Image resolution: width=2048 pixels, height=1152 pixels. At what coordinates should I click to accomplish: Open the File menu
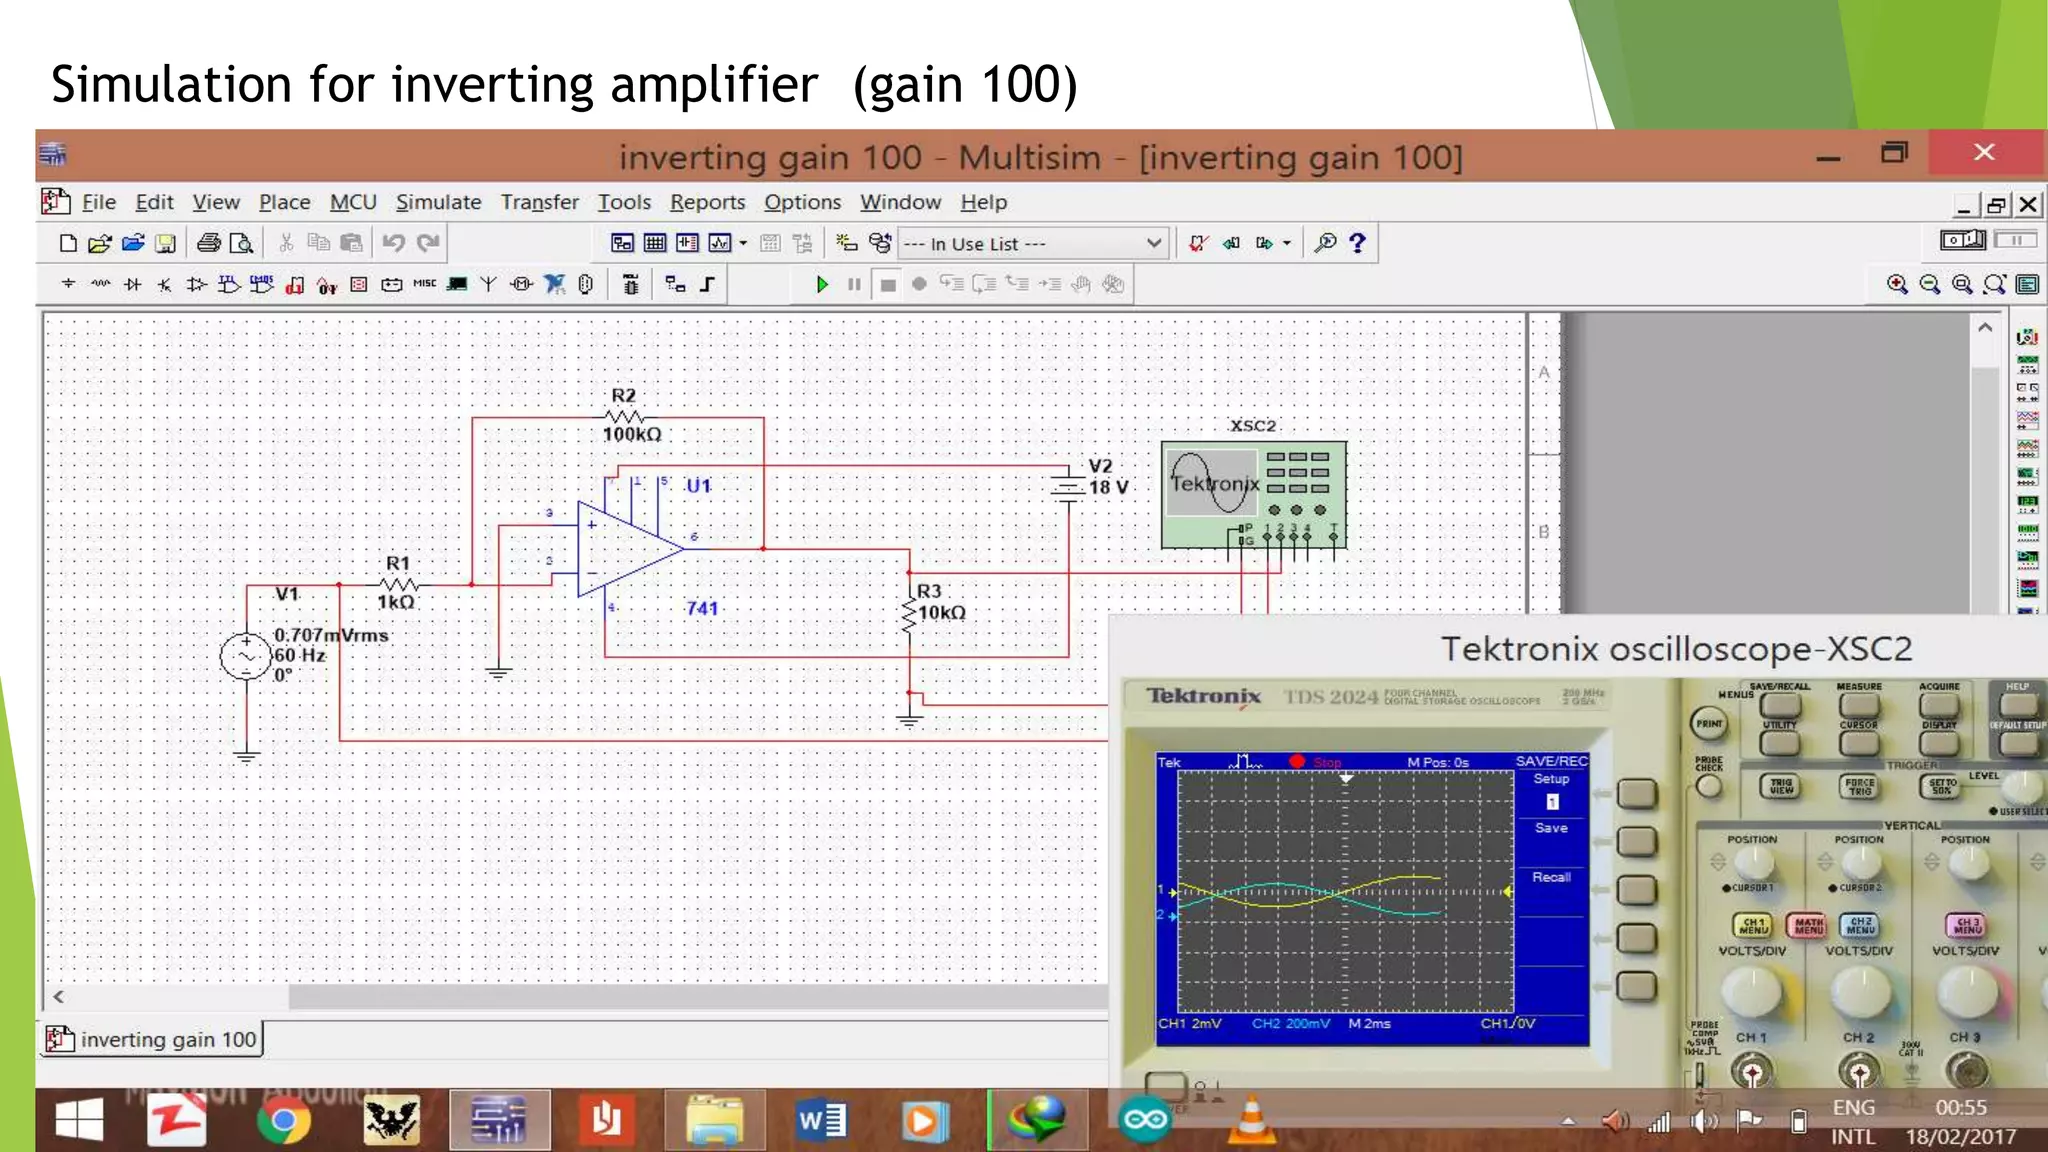coord(98,202)
